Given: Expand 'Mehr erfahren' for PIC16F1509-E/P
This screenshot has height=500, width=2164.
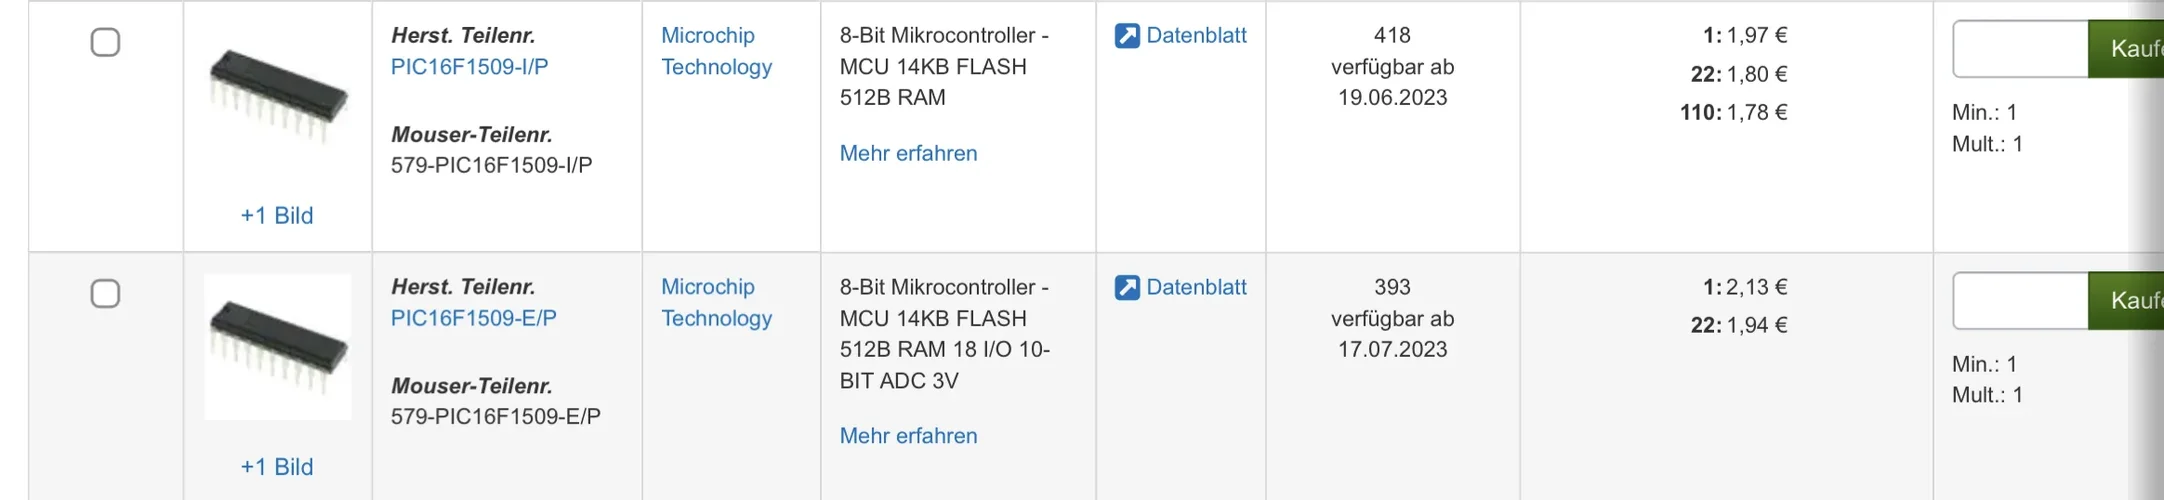Looking at the screenshot, I should click(x=908, y=436).
